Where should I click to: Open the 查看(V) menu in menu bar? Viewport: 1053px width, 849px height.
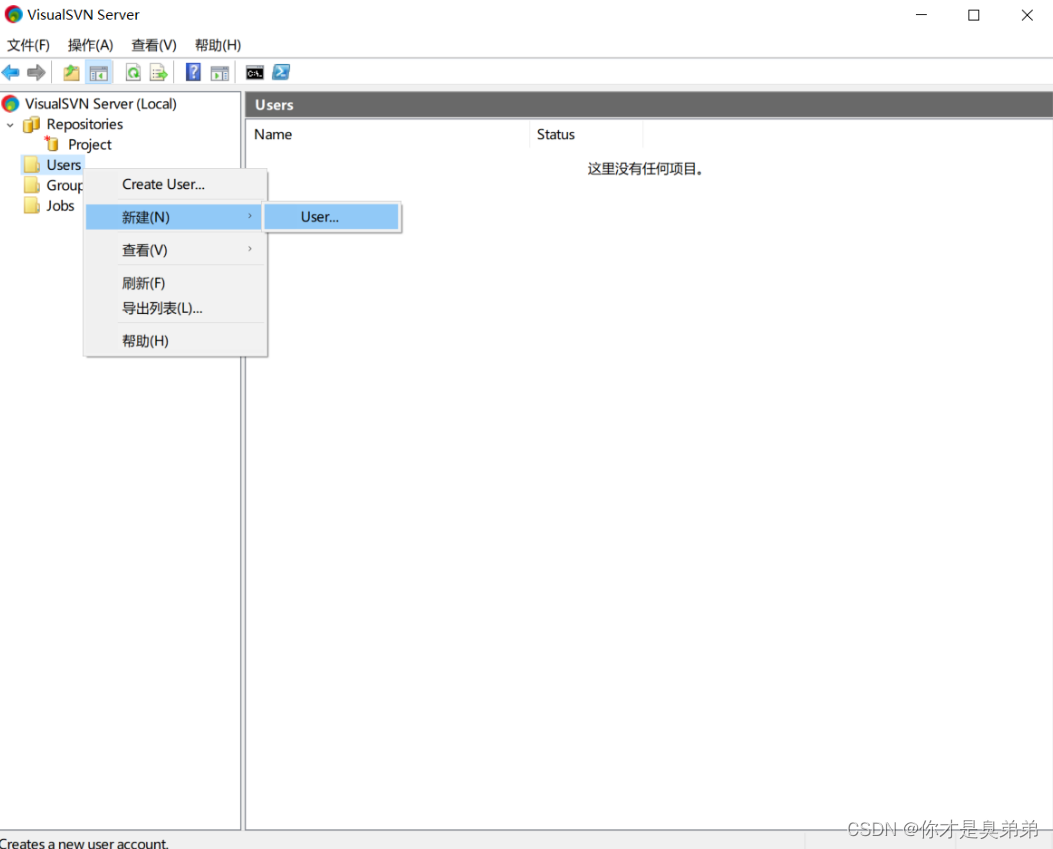click(154, 45)
